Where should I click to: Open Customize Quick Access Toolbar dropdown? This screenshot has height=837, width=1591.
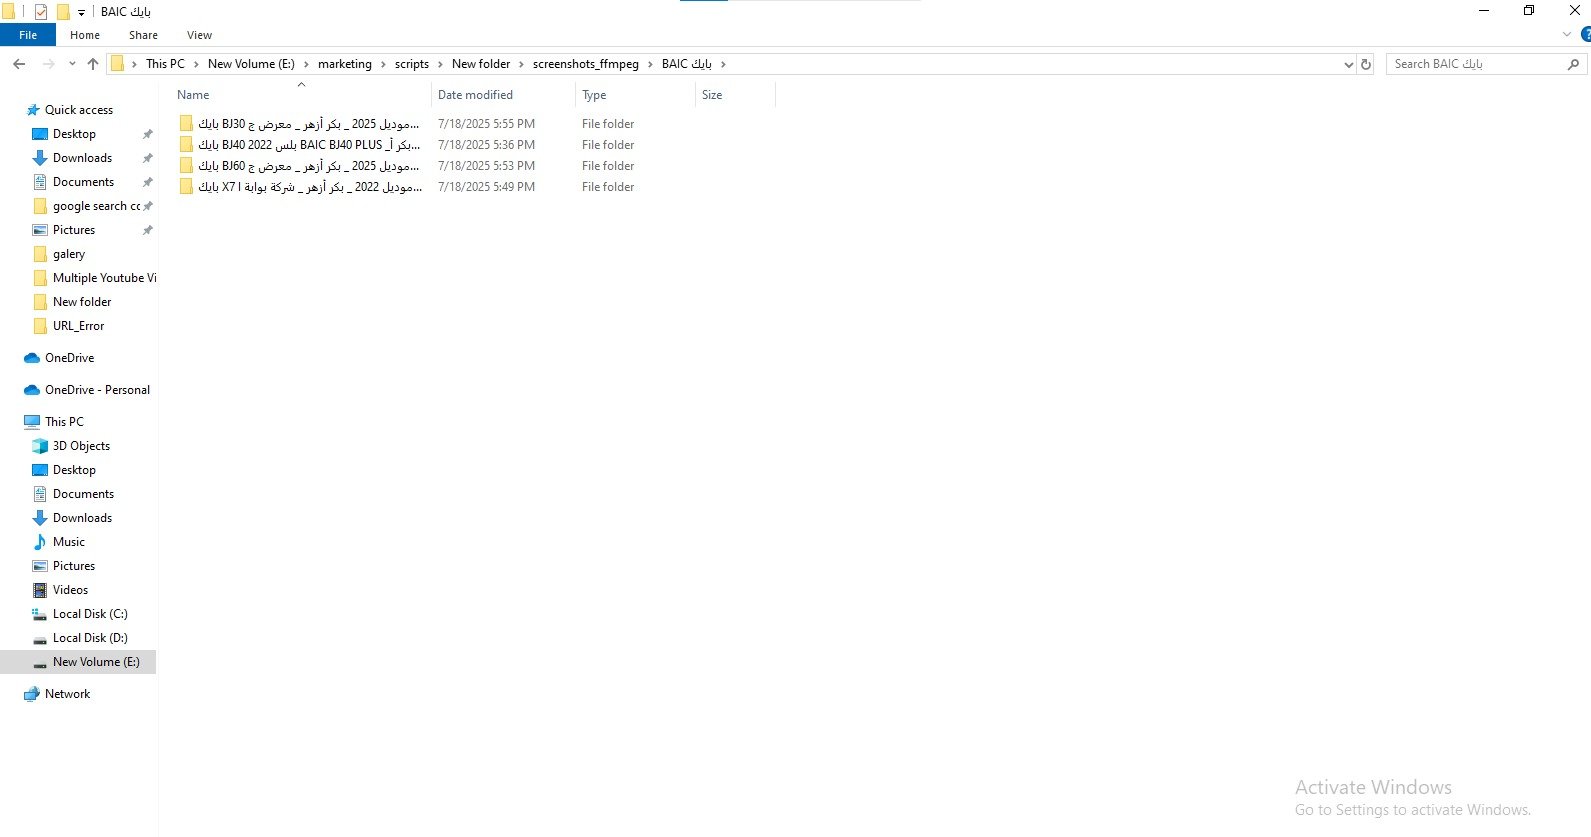coord(82,13)
